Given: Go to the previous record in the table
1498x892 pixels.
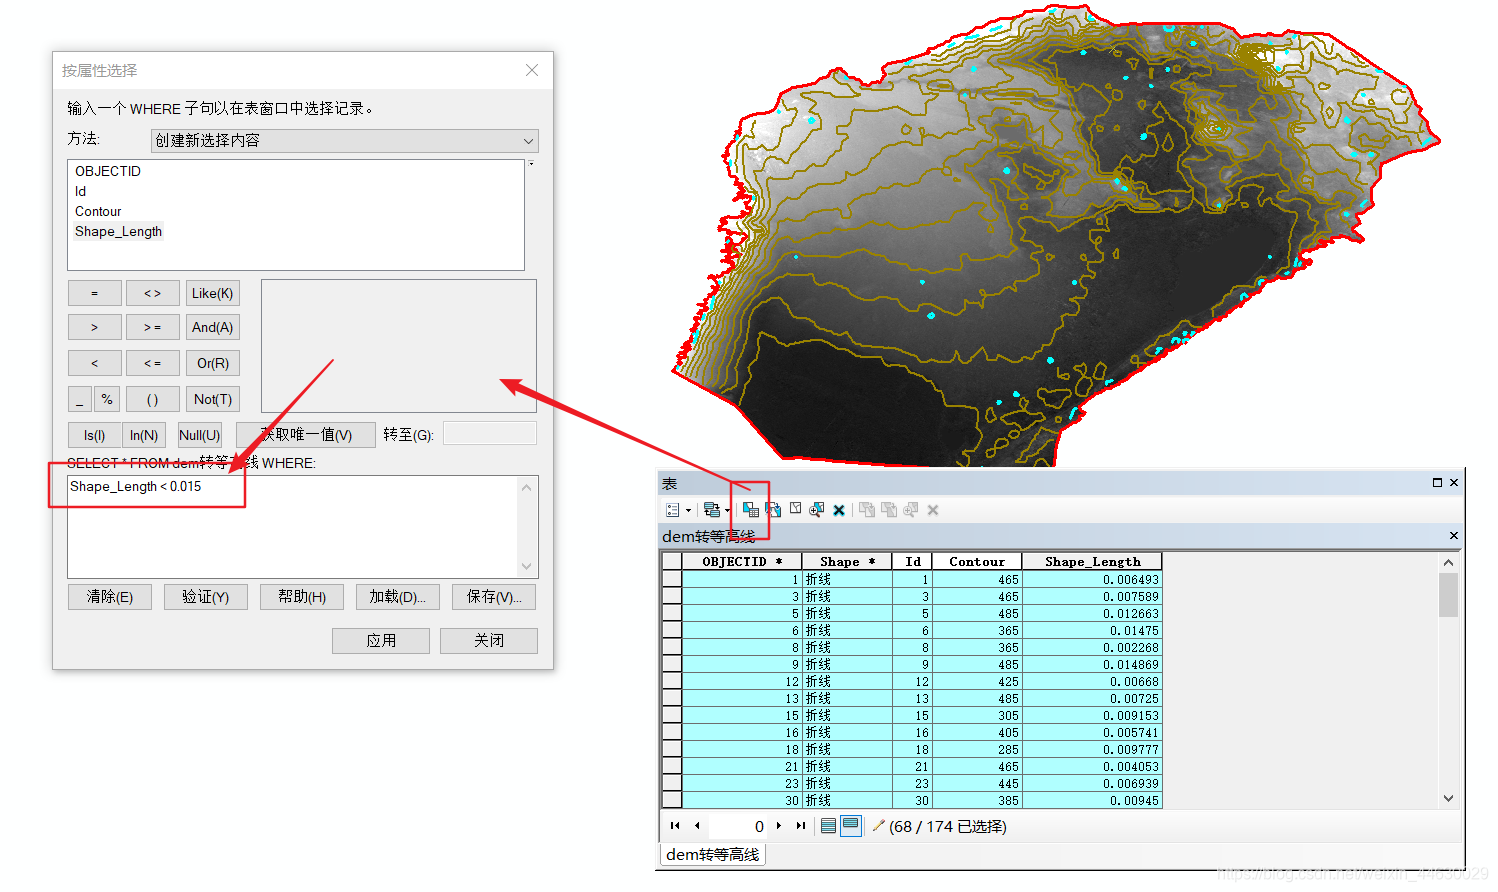Looking at the screenshot, I should click(697, 826).
